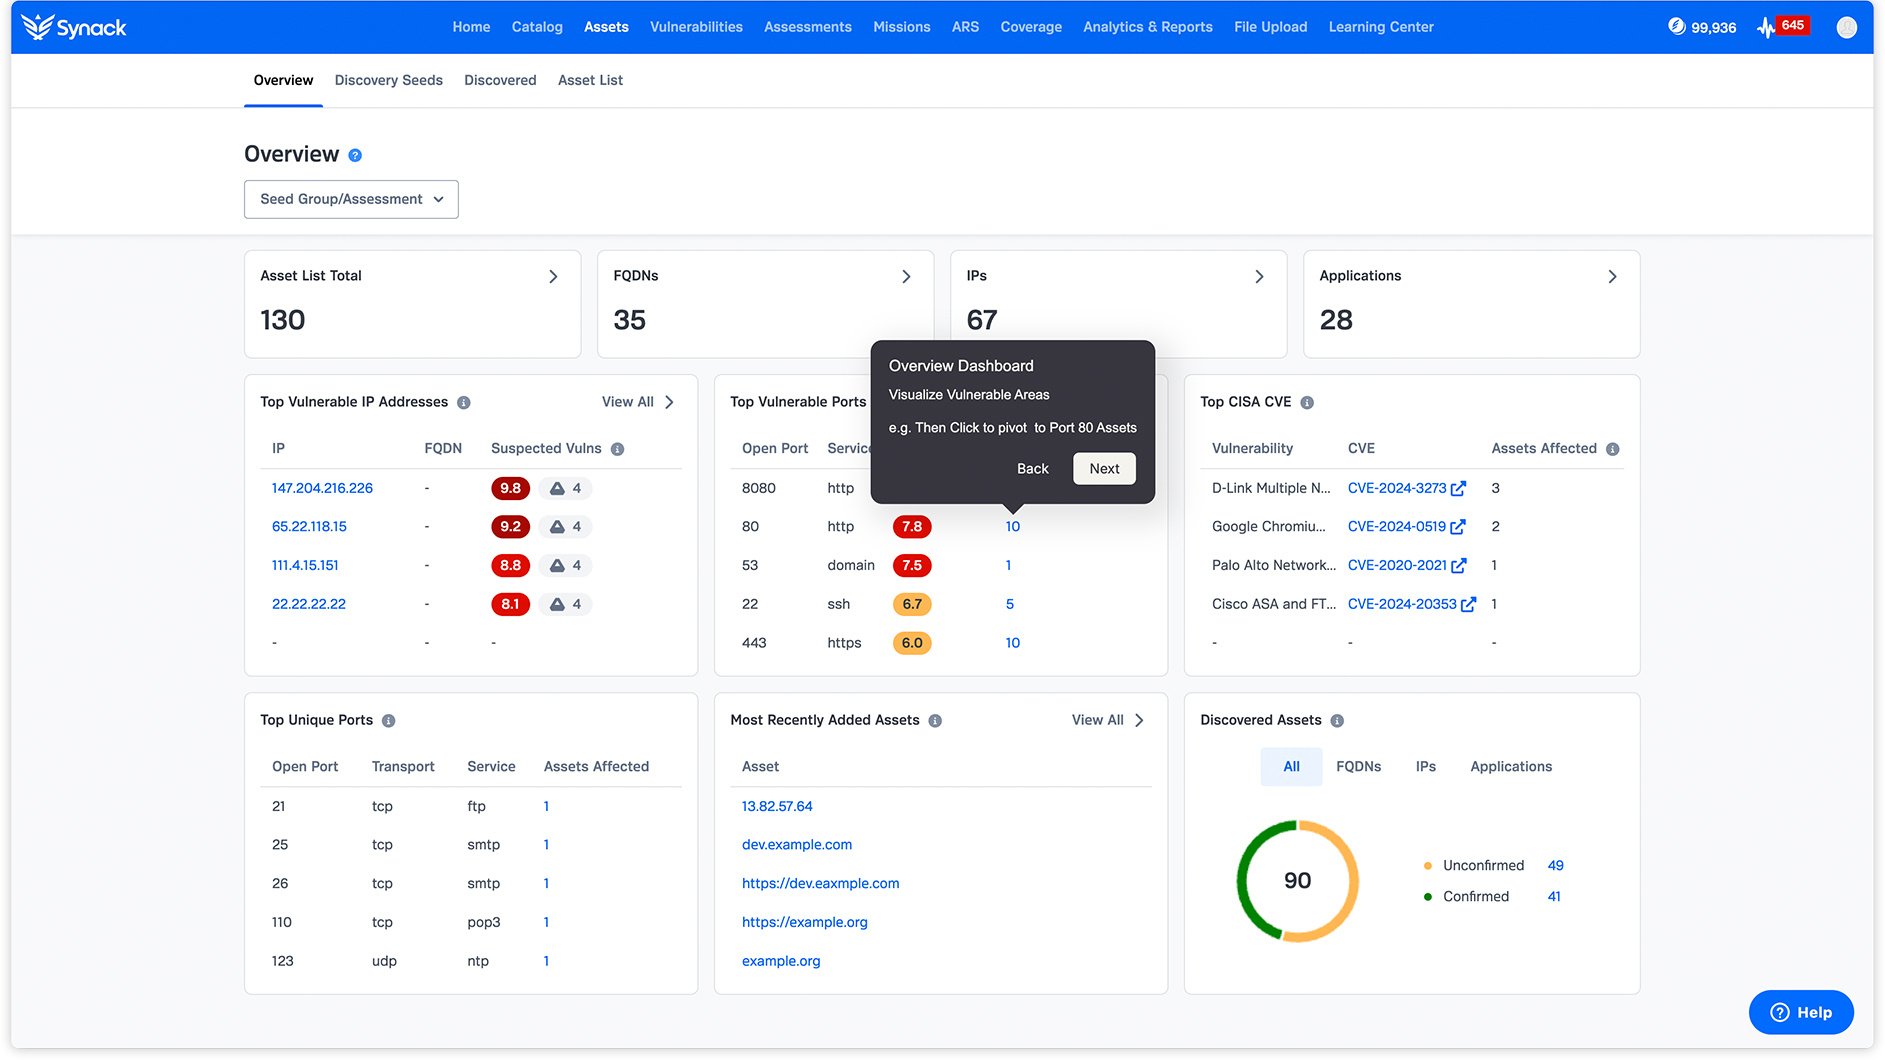This screenshot has width=1885, height=1060.
Task: Click info icon next to Top Unique Ports
Action: [389, 720]
